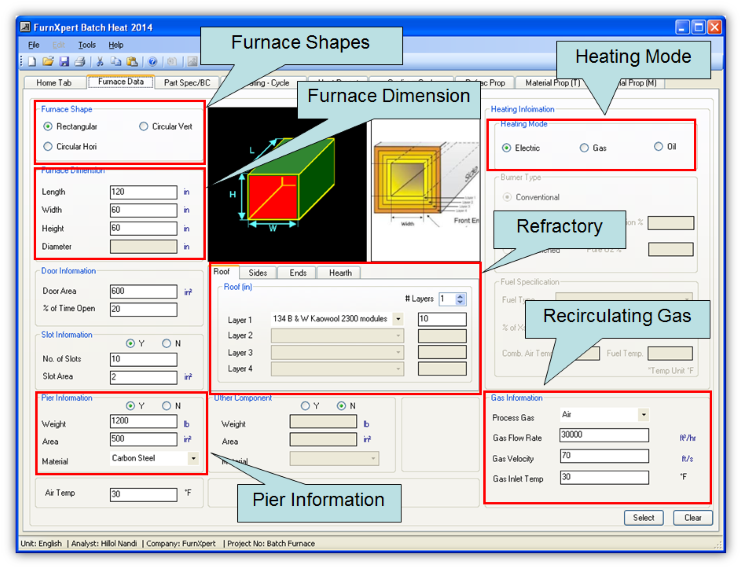Open the Layer 1 refractory material dropdown
The width and height of the screenshot is (742, 569).
pyautogui.click(x=398, y=319)
